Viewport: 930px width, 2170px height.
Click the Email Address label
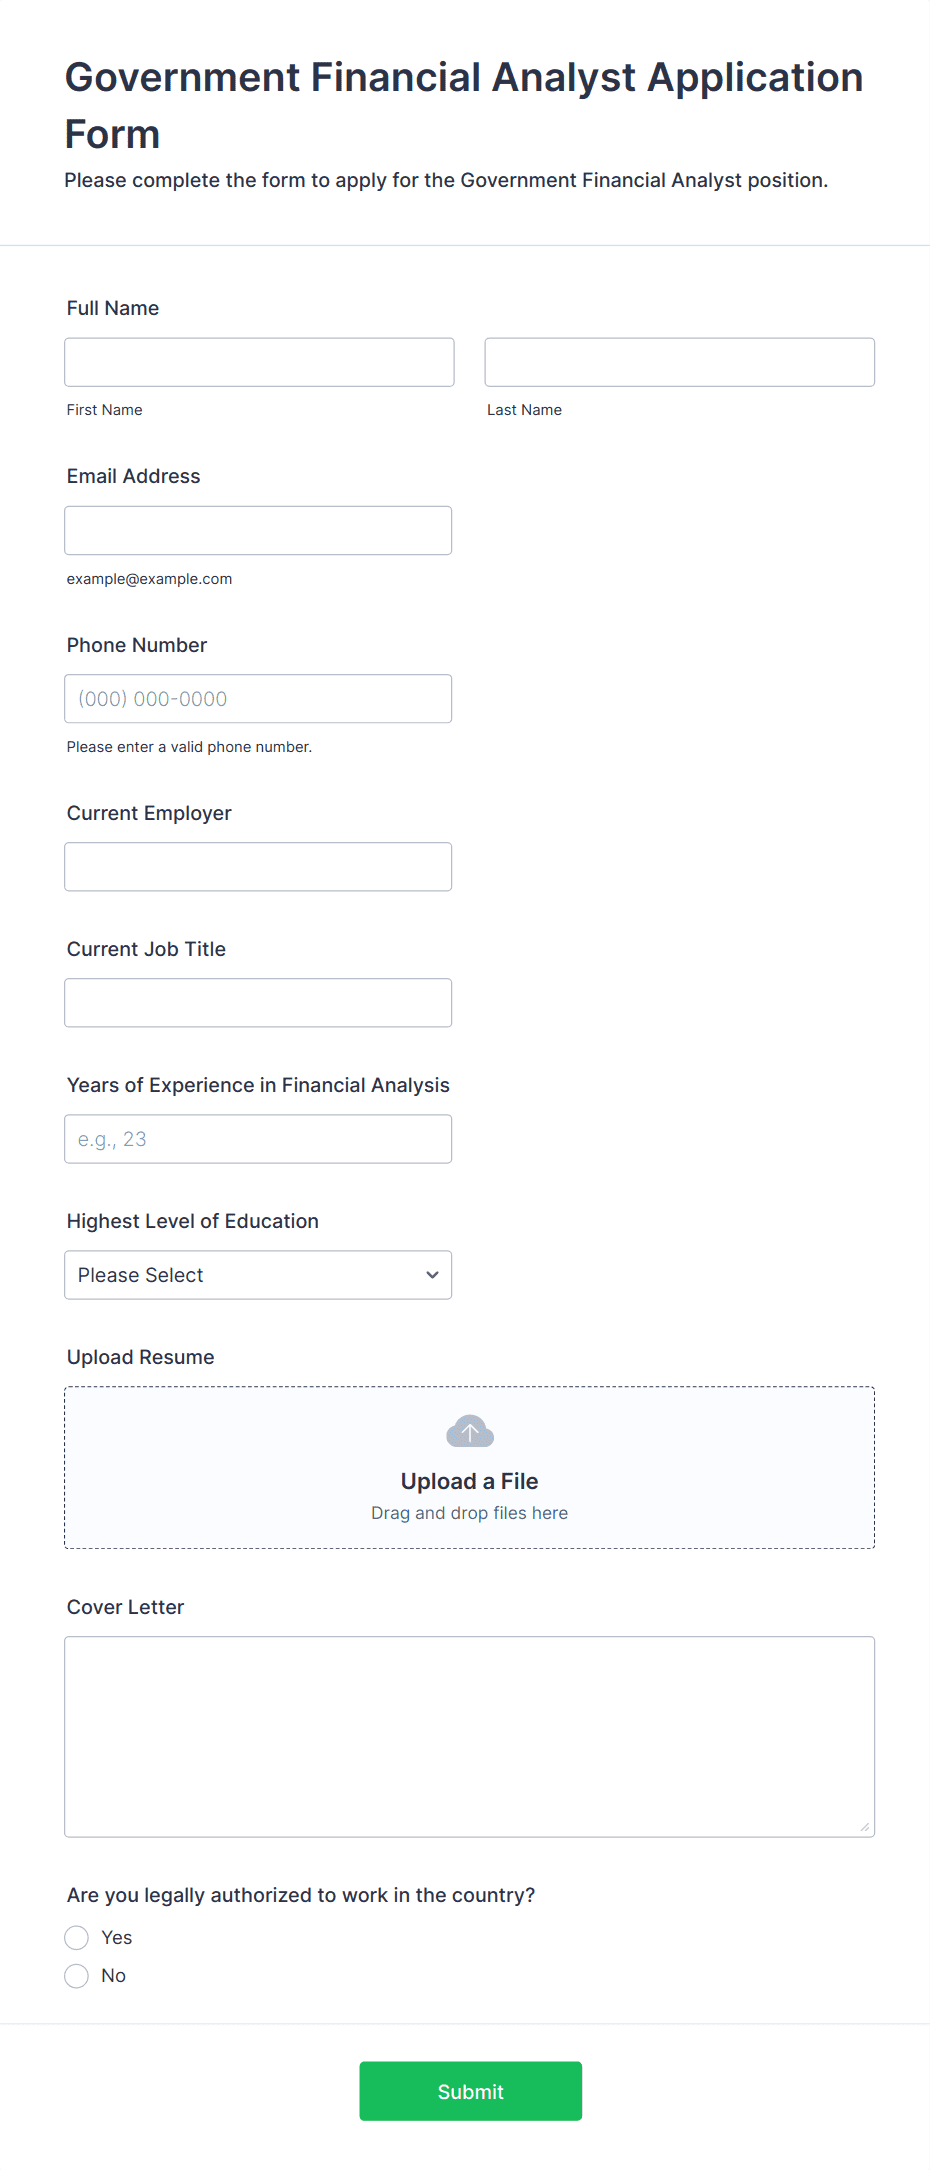coord(134,476)
